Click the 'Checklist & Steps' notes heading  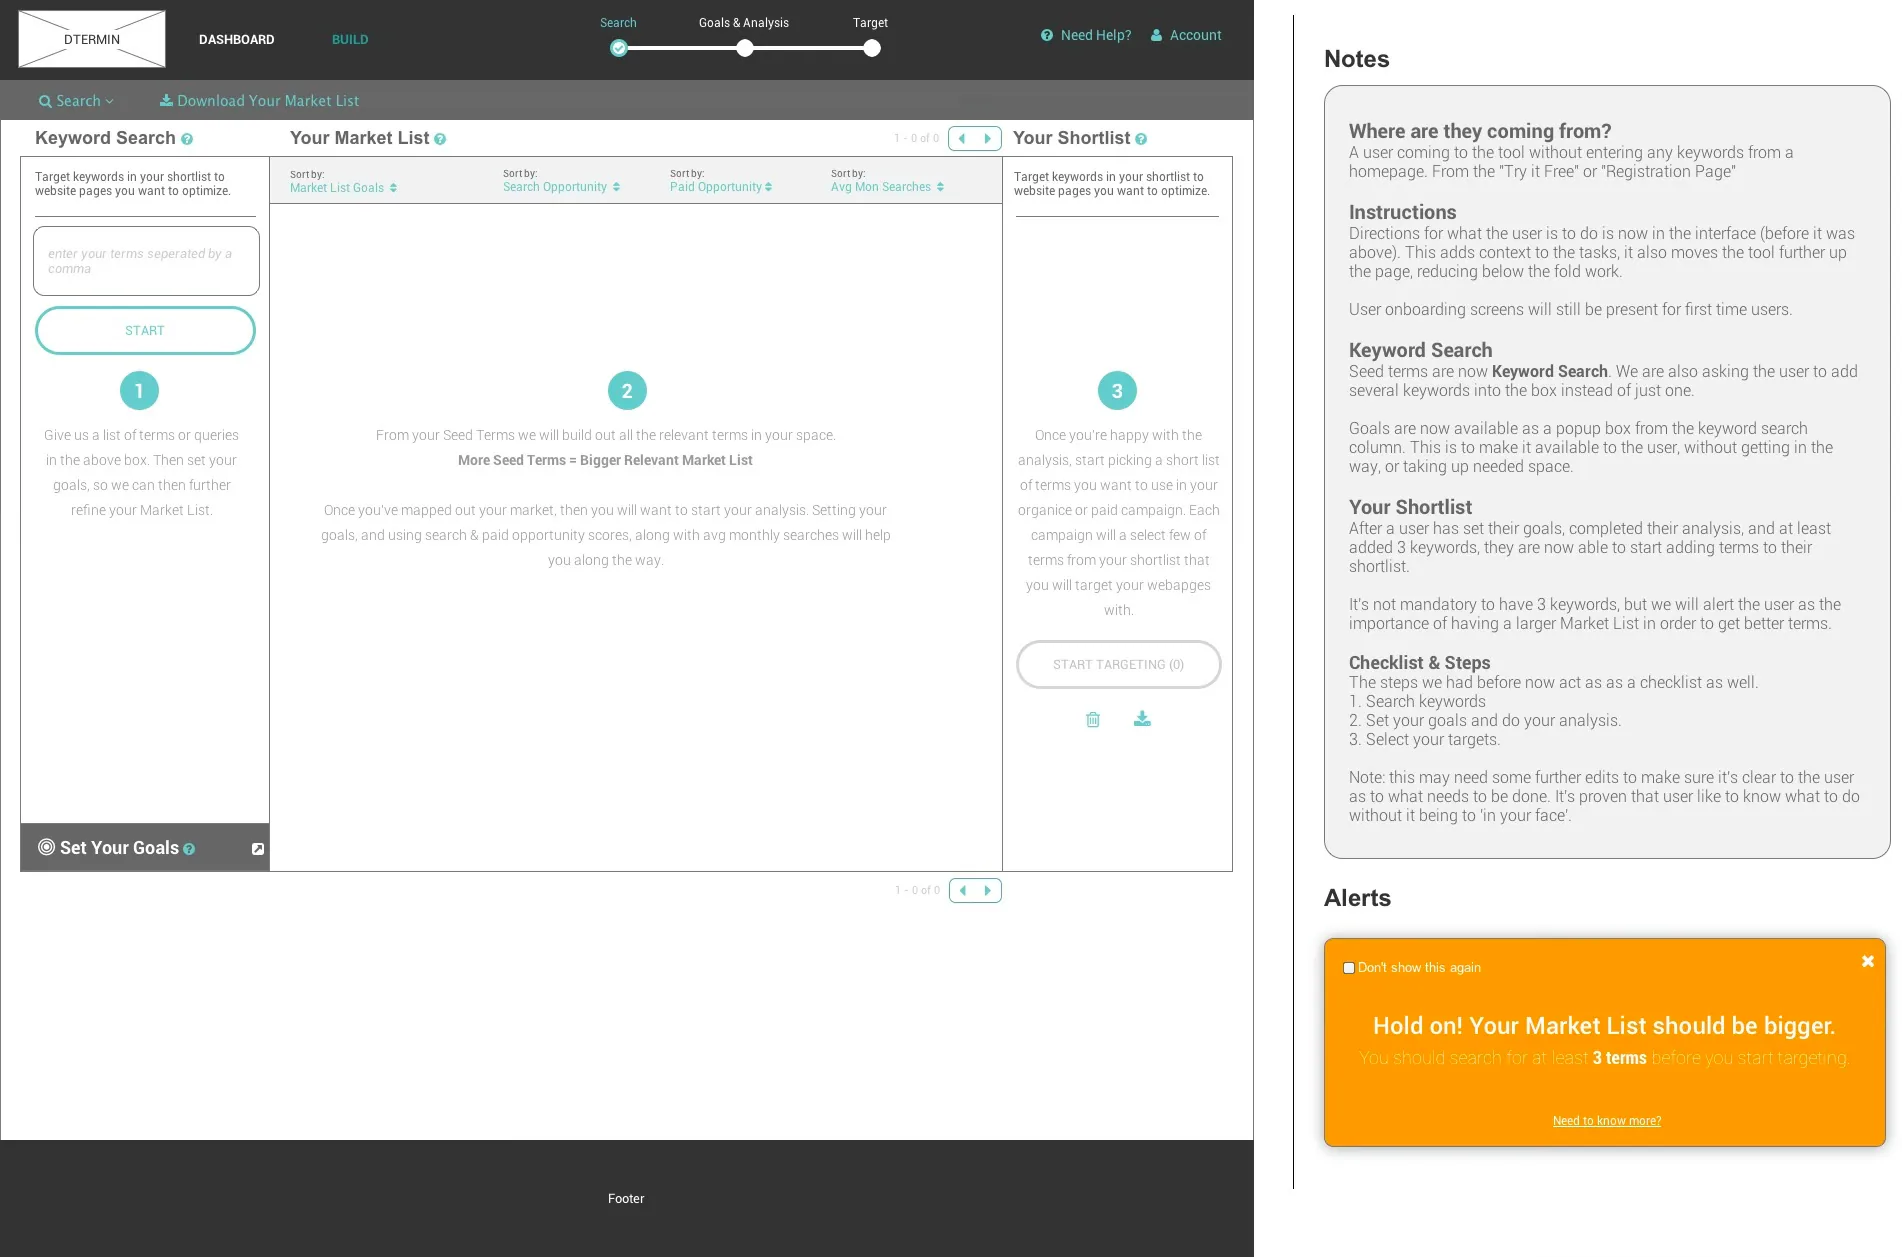1419,663
